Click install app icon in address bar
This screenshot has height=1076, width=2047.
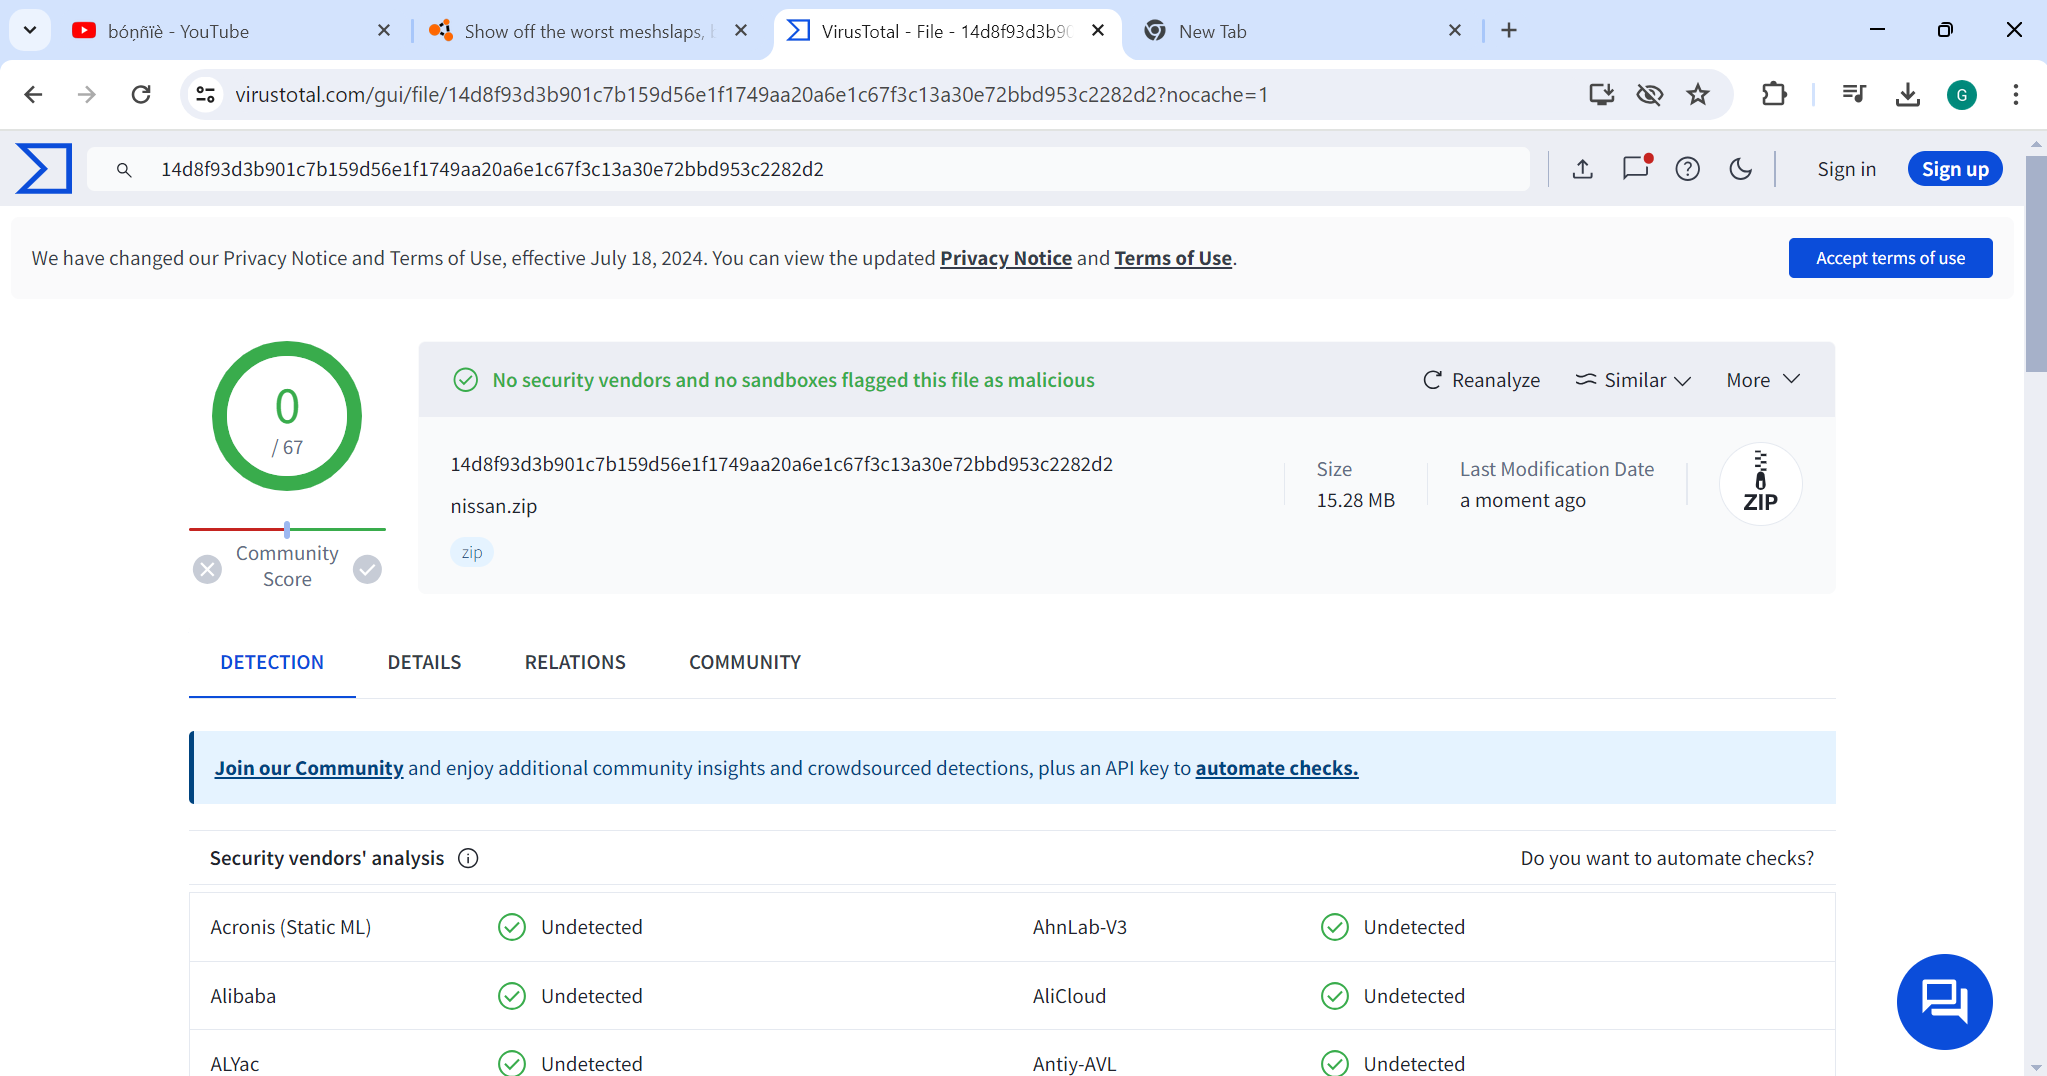1602,94
